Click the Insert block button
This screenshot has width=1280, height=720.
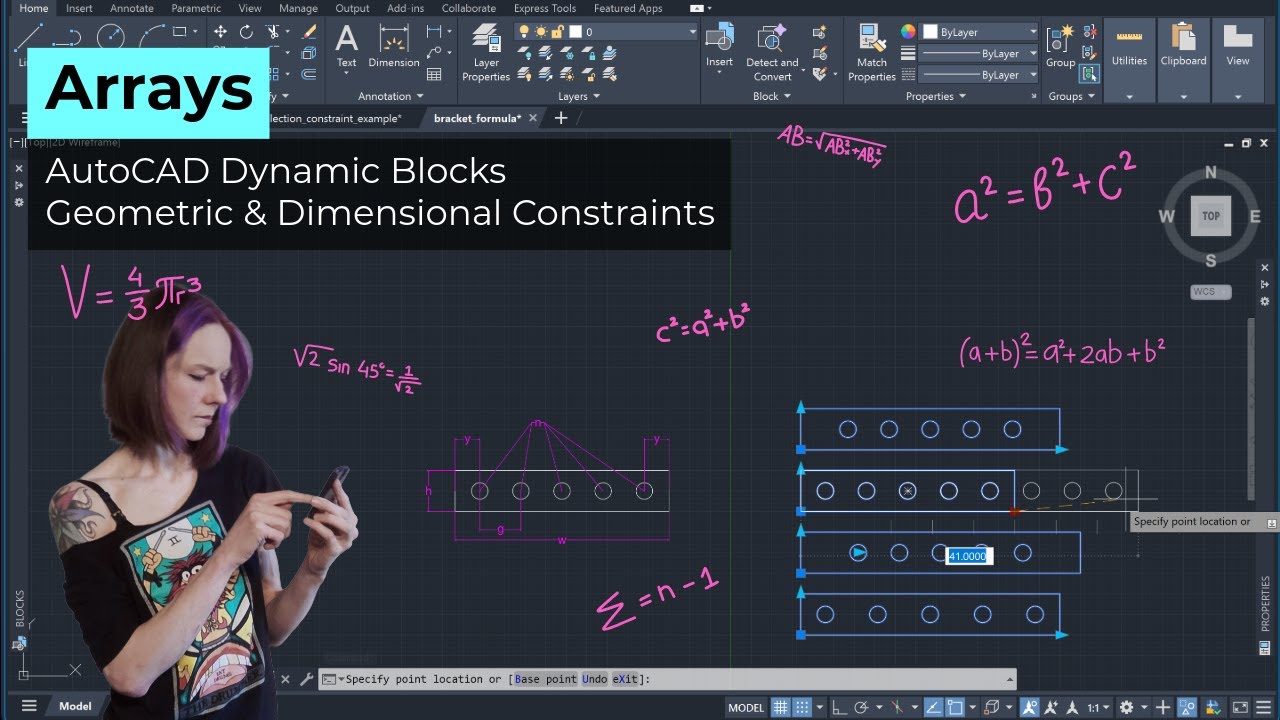point(719,48)
